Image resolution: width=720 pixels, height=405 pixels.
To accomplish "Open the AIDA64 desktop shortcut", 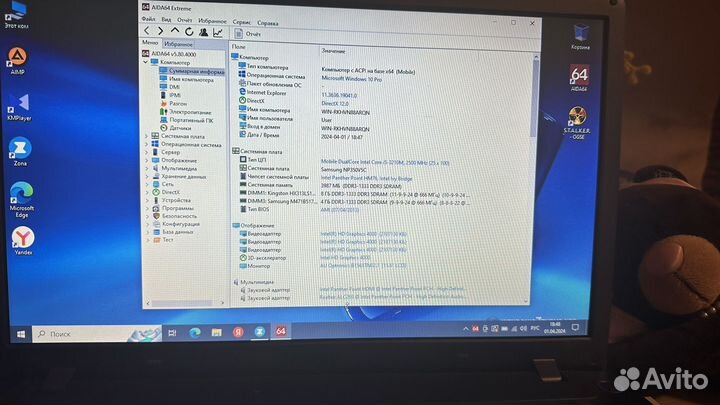I will (579, 78).
